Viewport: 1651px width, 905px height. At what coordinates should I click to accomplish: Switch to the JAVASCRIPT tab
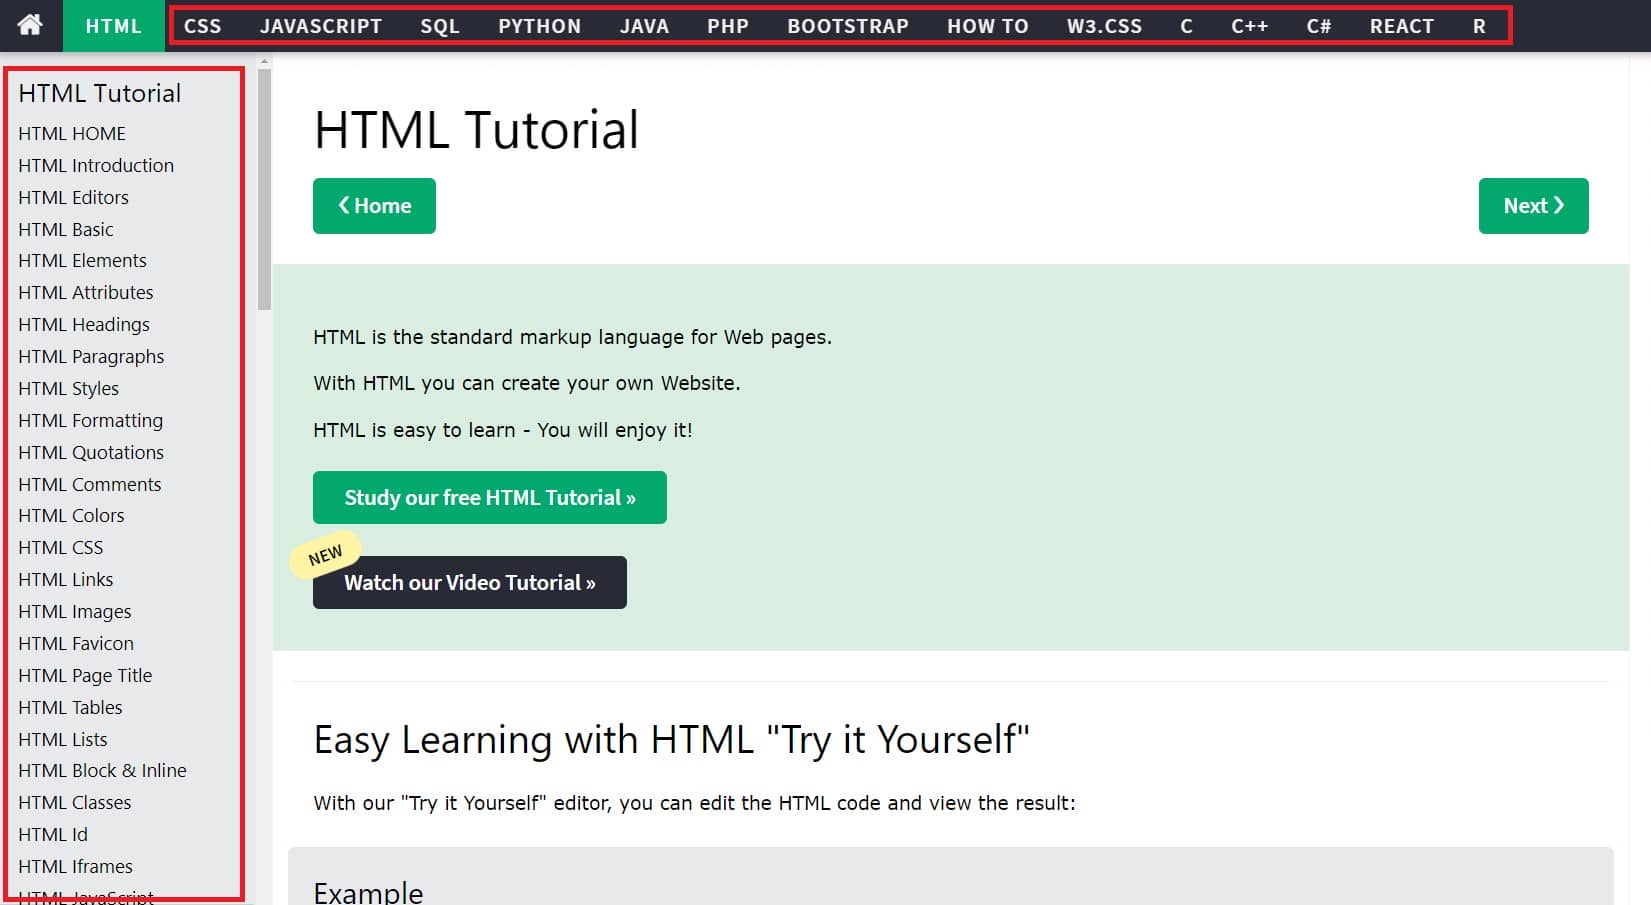point(321,26)
